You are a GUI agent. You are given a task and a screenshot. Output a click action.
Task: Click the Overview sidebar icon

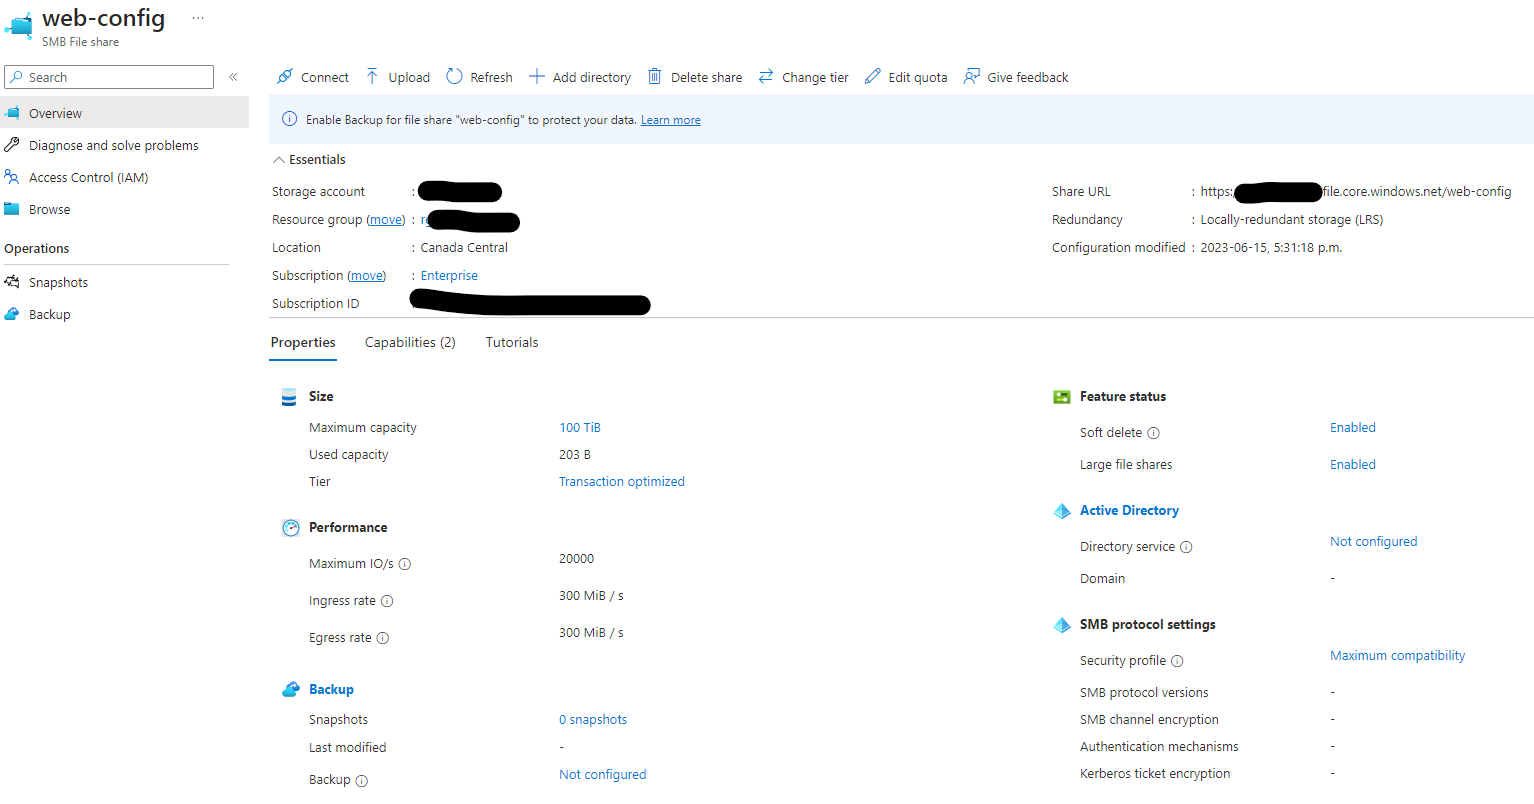(12, 113)
